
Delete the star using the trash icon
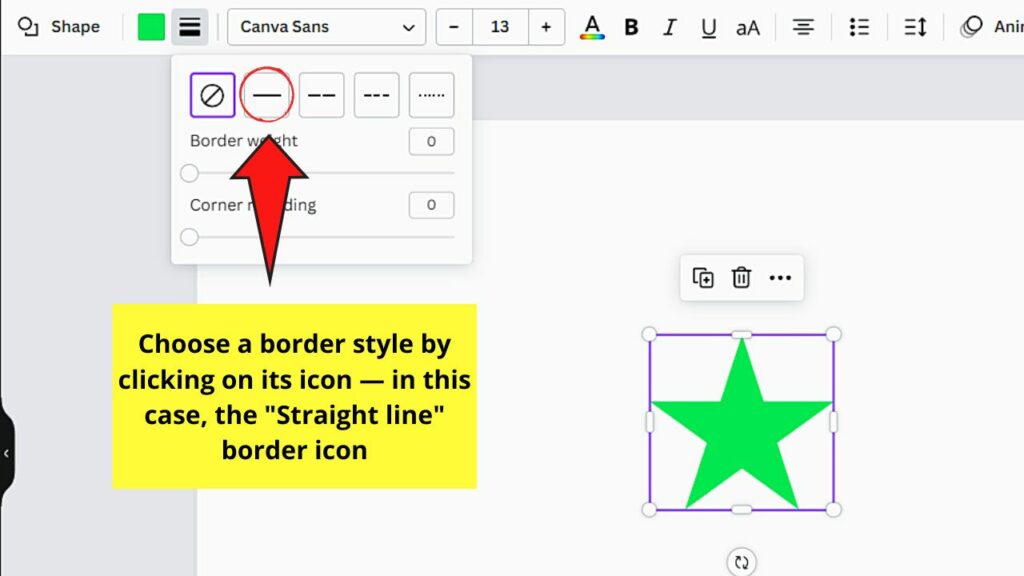[x=741, y=278]
